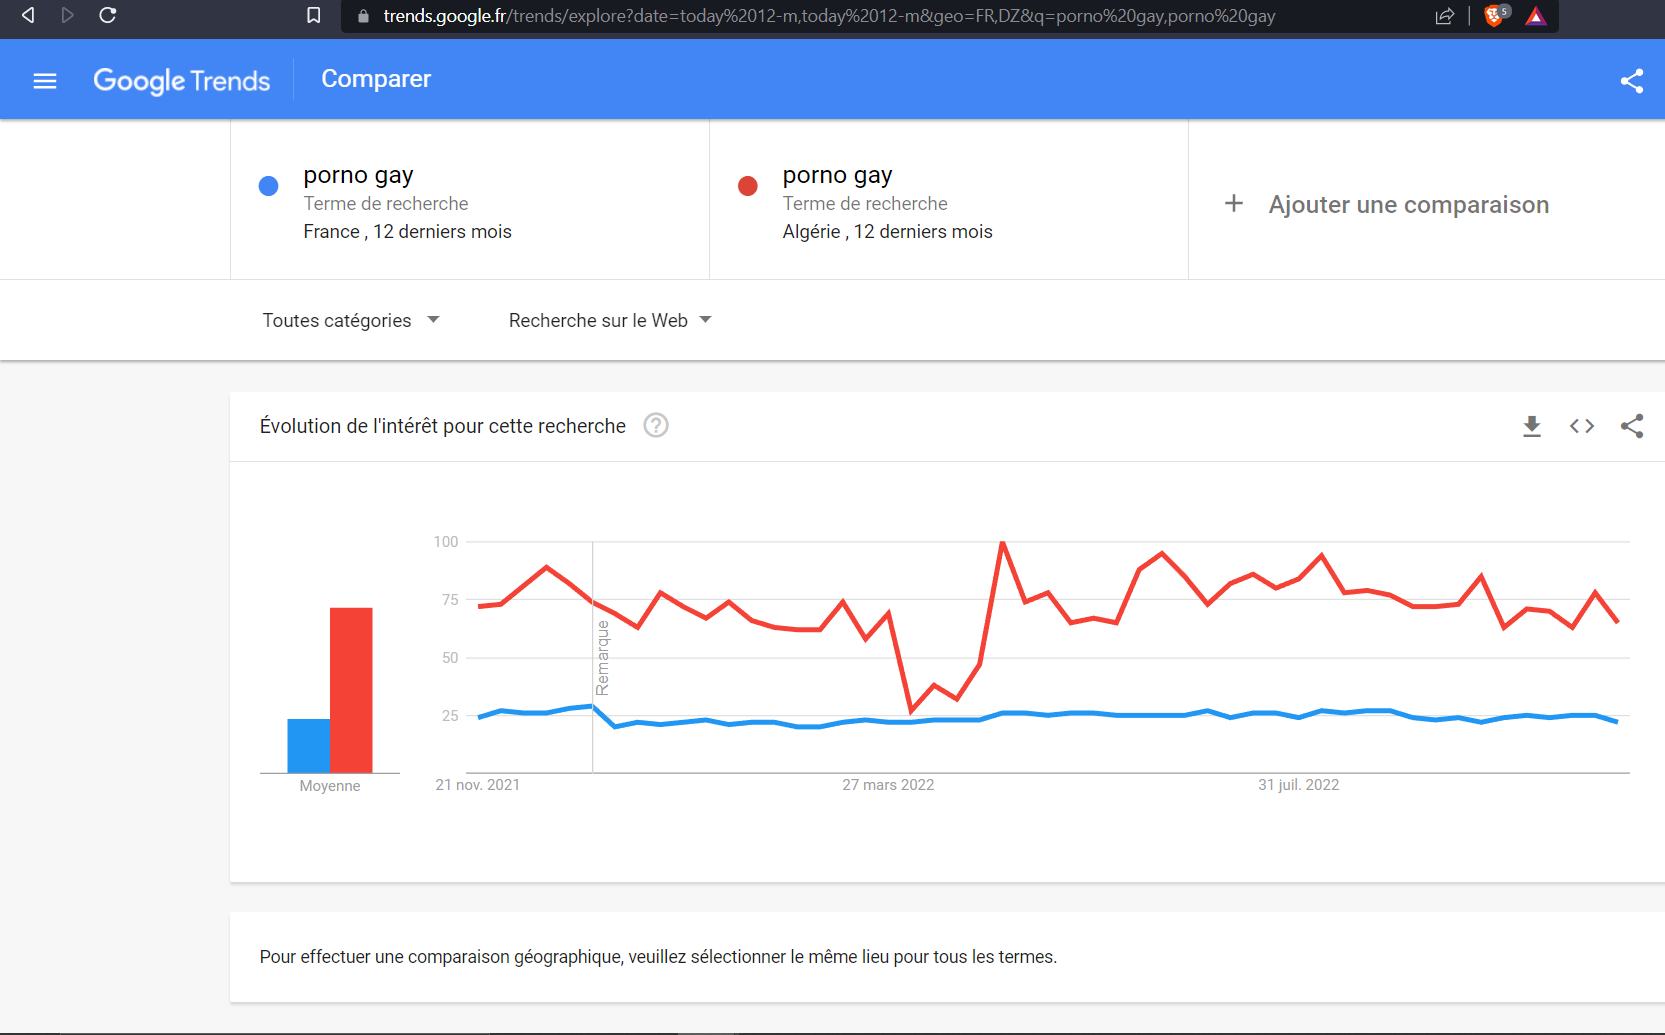Click the embed code icon

(1581, 427)
